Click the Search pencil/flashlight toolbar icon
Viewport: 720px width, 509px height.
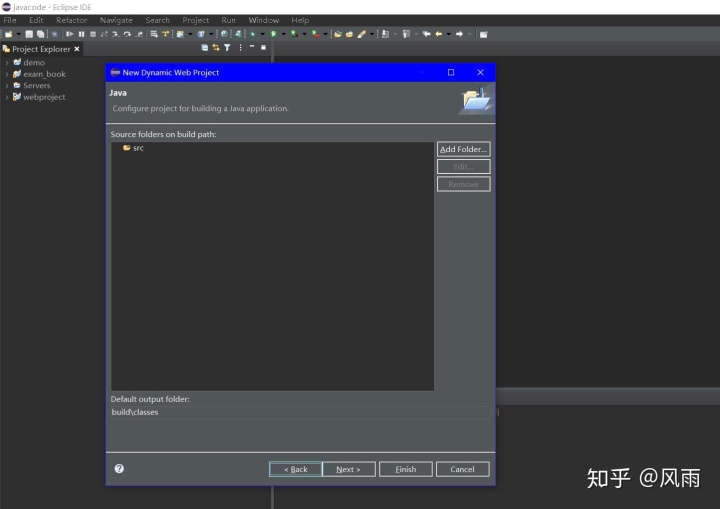pyautogui.click(x=362, y=34)
